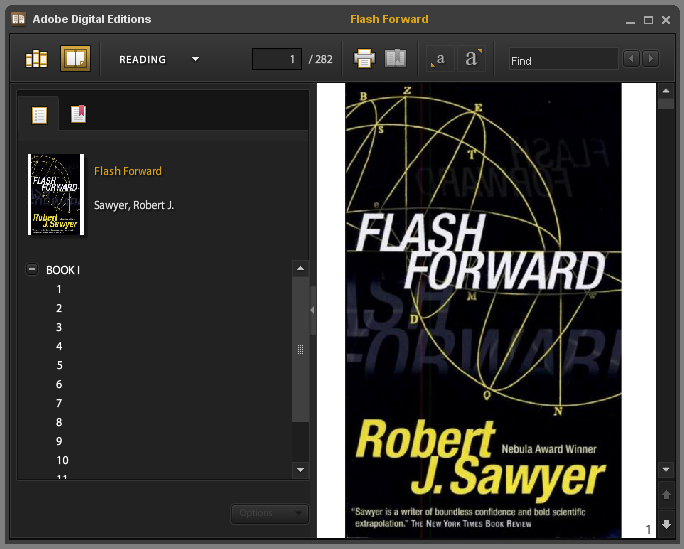Click the current page number field
Screen dimensions: 684x549
click(277, 59)
